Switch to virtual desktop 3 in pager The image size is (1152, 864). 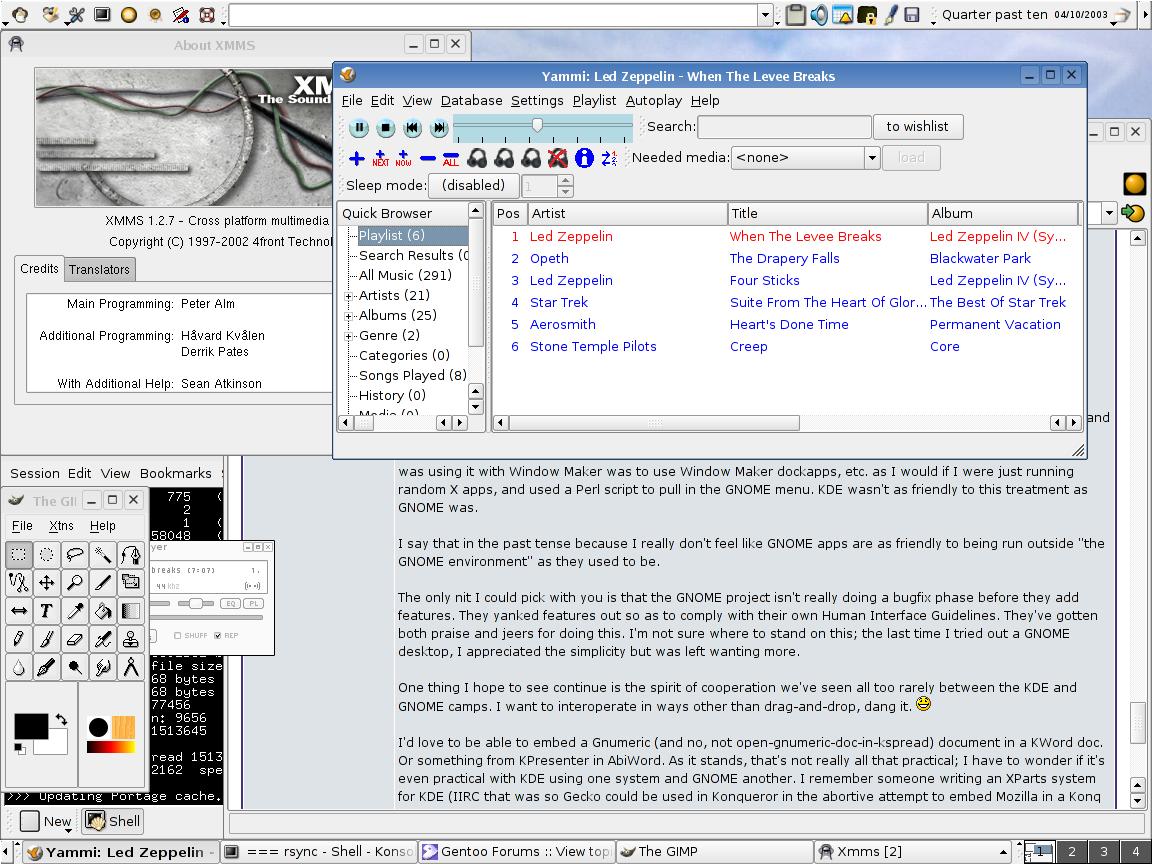pos(1104,852)
